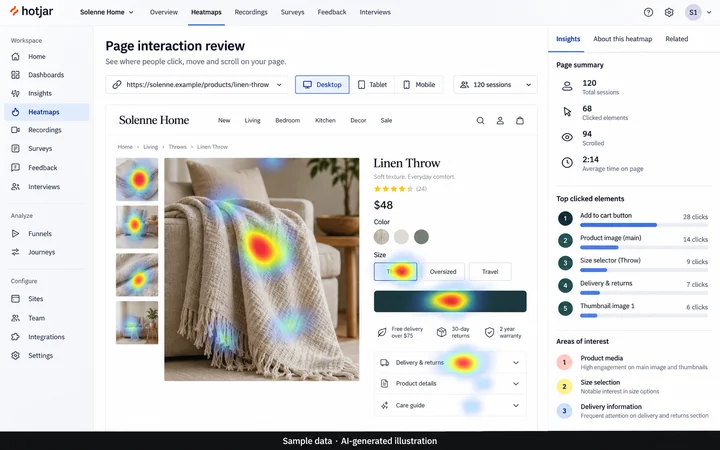Viewport: 720px width, 450px height.
Task: Open the help question mark icon
Action: pos(648,12)
